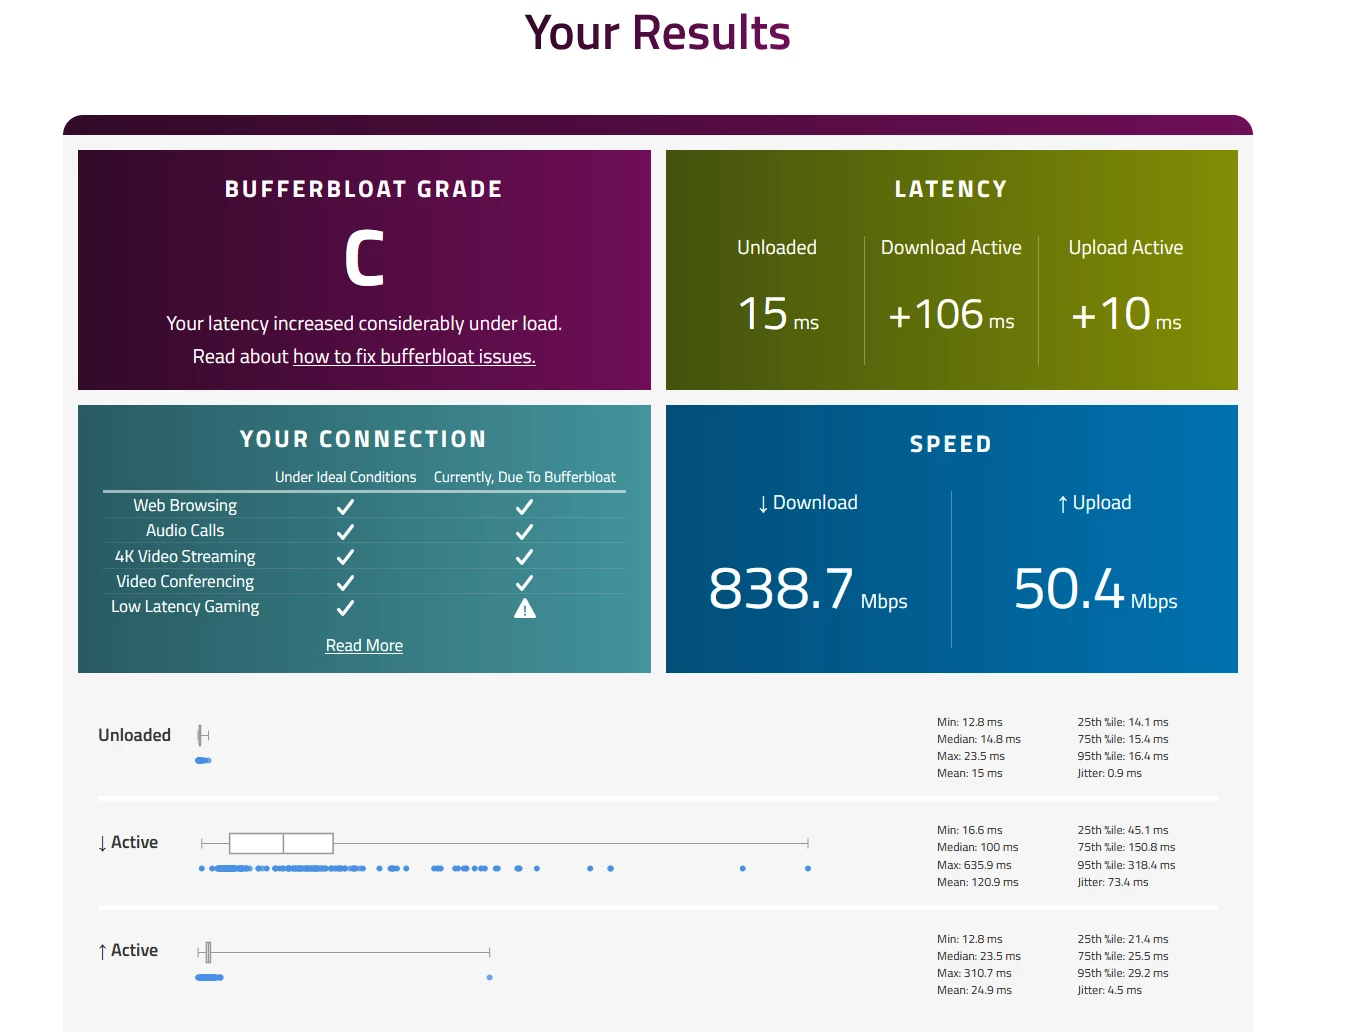The image size is (1367, 1032).
Task: Click the 'SPEED' panel heading
Action: pos(951,444)
